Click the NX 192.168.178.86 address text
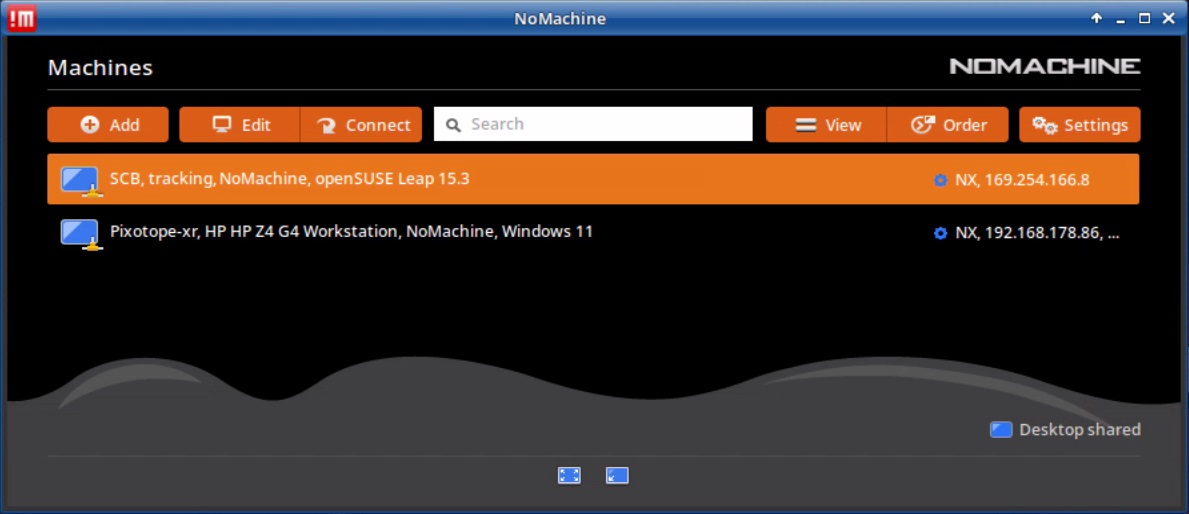 coord(1036,233)
